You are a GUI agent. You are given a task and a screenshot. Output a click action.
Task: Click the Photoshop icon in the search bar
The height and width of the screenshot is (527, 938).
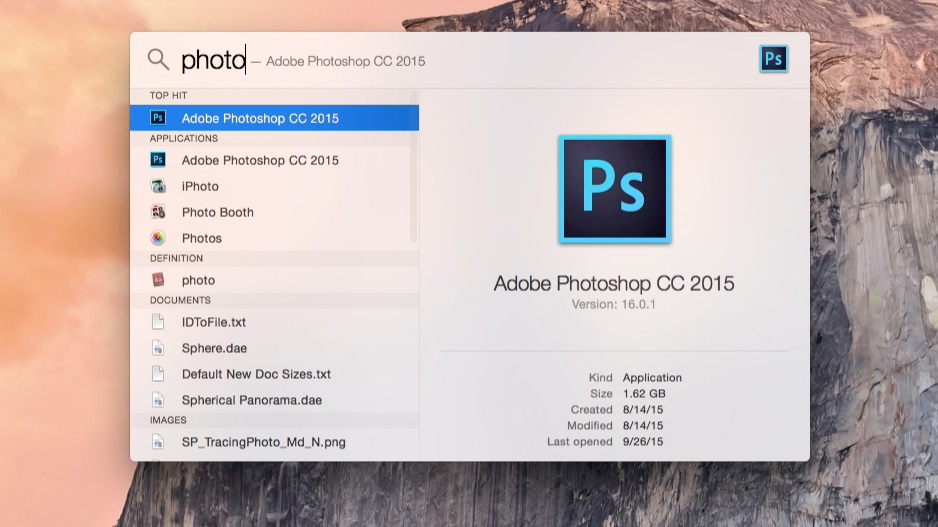773,59
